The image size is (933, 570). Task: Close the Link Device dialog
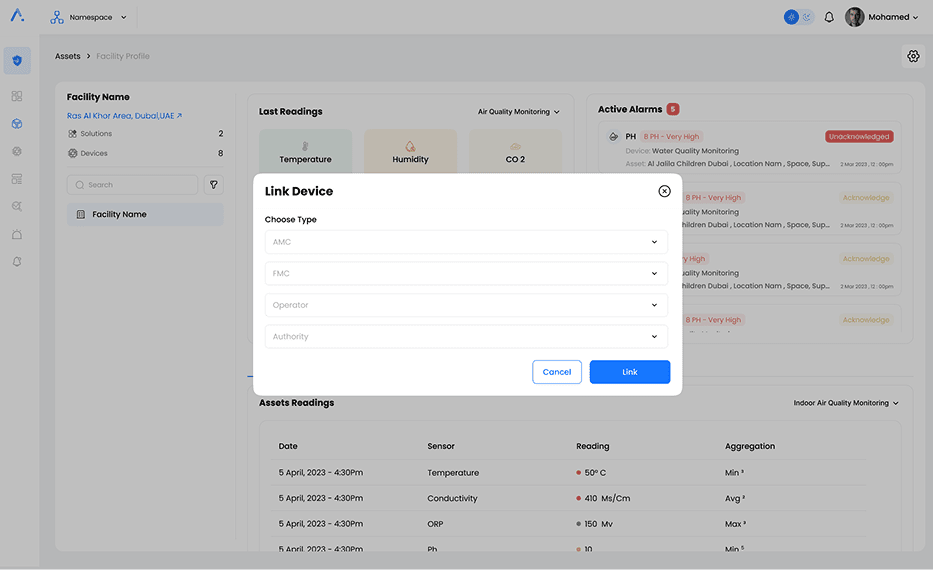(664, 191)
